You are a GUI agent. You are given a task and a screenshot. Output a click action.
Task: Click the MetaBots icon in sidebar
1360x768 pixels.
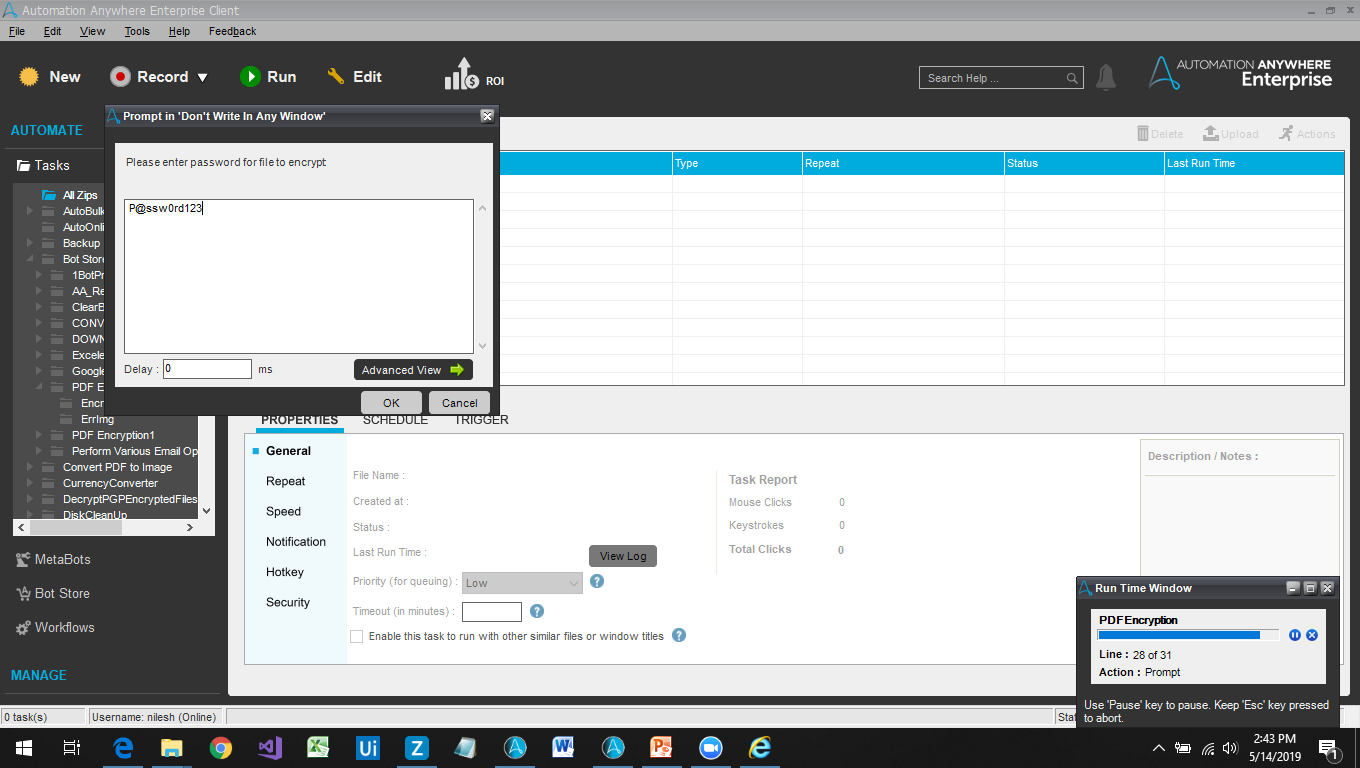24,559
